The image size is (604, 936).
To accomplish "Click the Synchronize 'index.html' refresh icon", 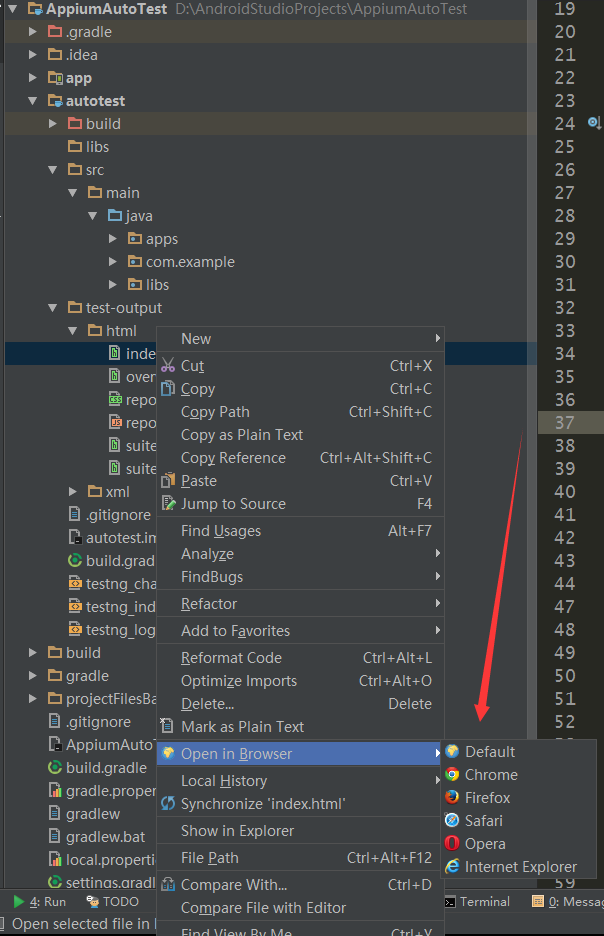I will tap(168, 804).
